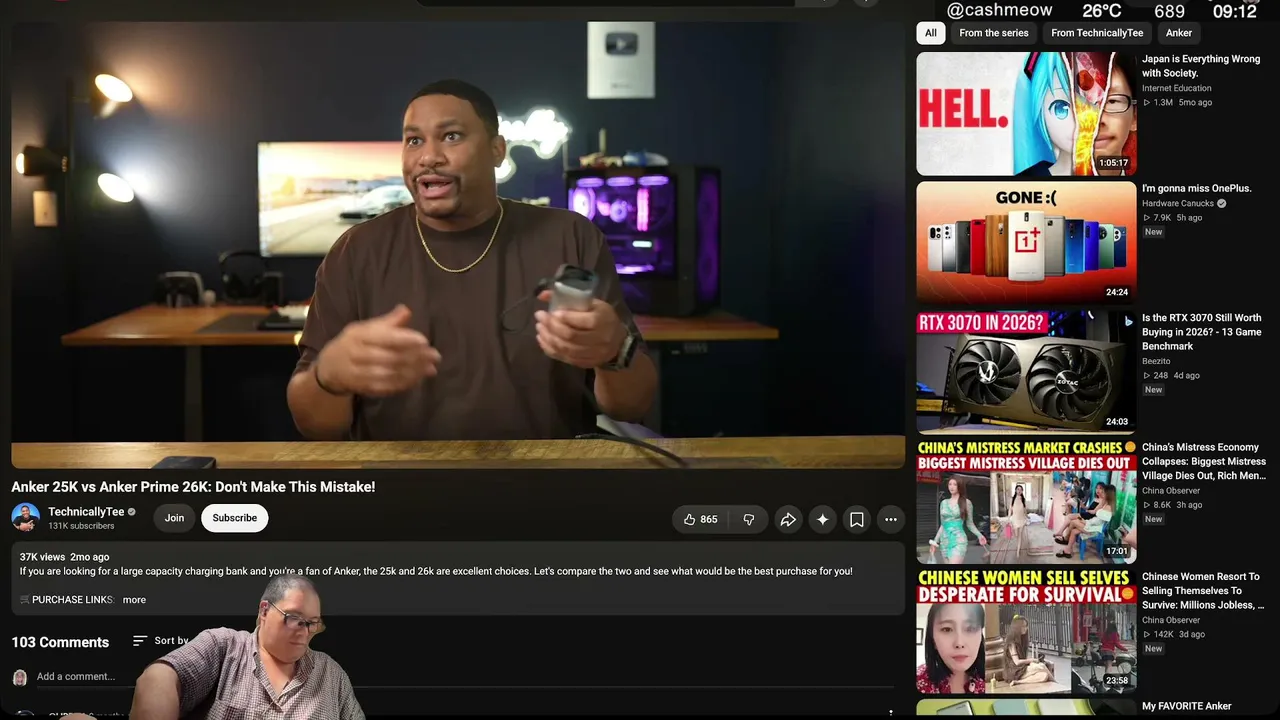
Task: Click China Observer under the Mistress Economy video
Action: pyautogui.click(x=1171, y=491)
